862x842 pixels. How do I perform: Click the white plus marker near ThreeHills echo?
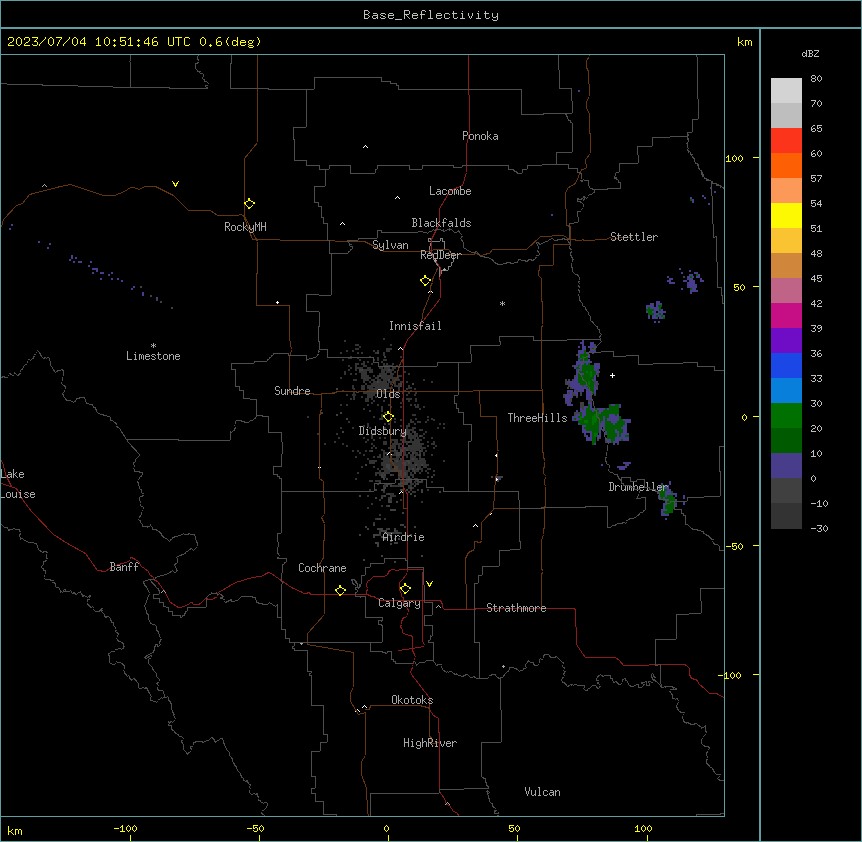tap(612, 375)
